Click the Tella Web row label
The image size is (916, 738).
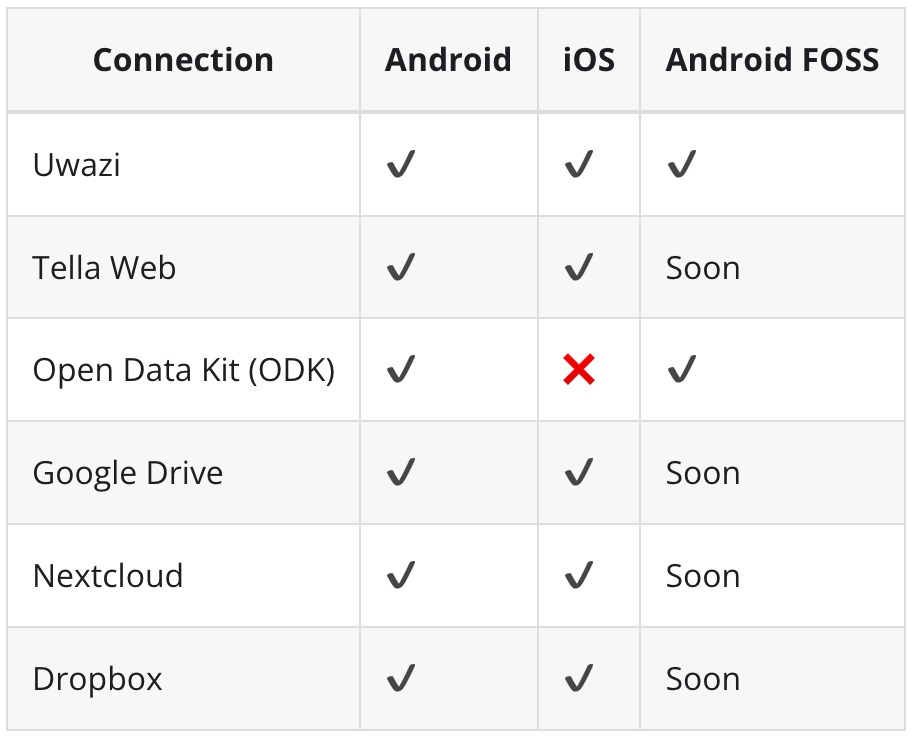tap(104, 268)
